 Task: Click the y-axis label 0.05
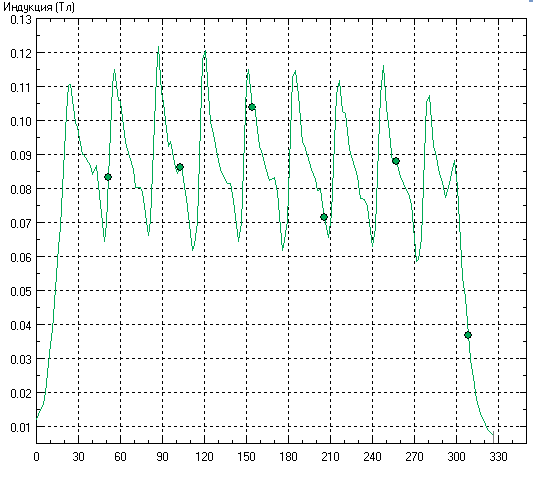pos(21,291)
